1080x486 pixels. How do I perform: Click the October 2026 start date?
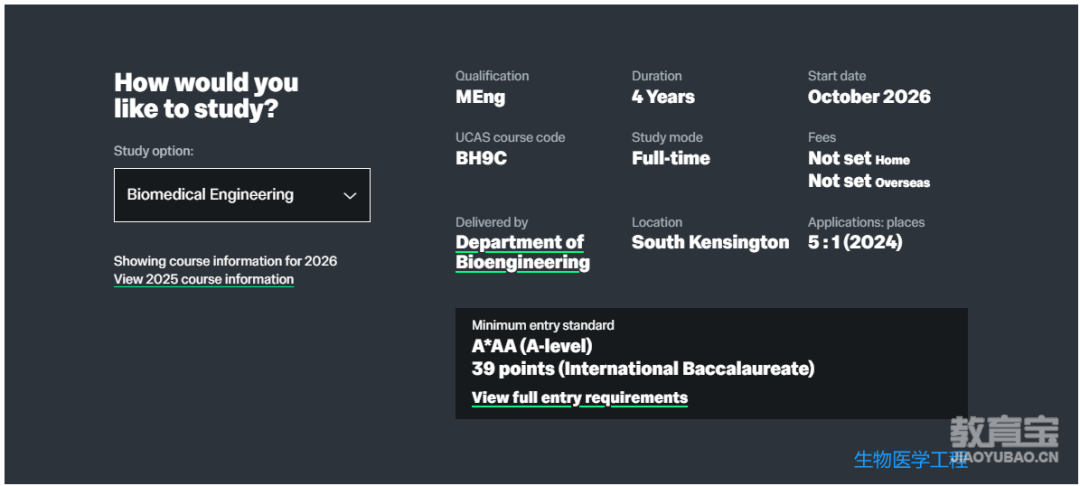tap(869, 97)
